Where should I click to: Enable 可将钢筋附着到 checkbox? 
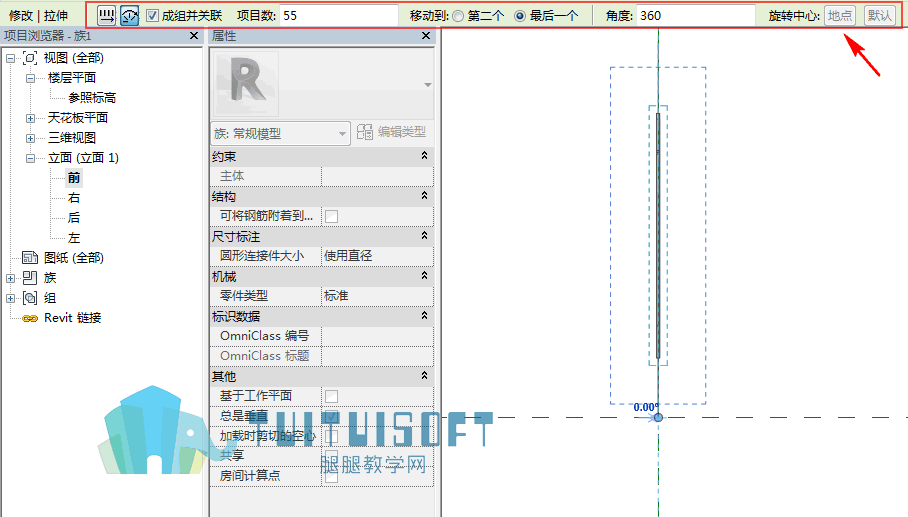(x=331, y=217)
